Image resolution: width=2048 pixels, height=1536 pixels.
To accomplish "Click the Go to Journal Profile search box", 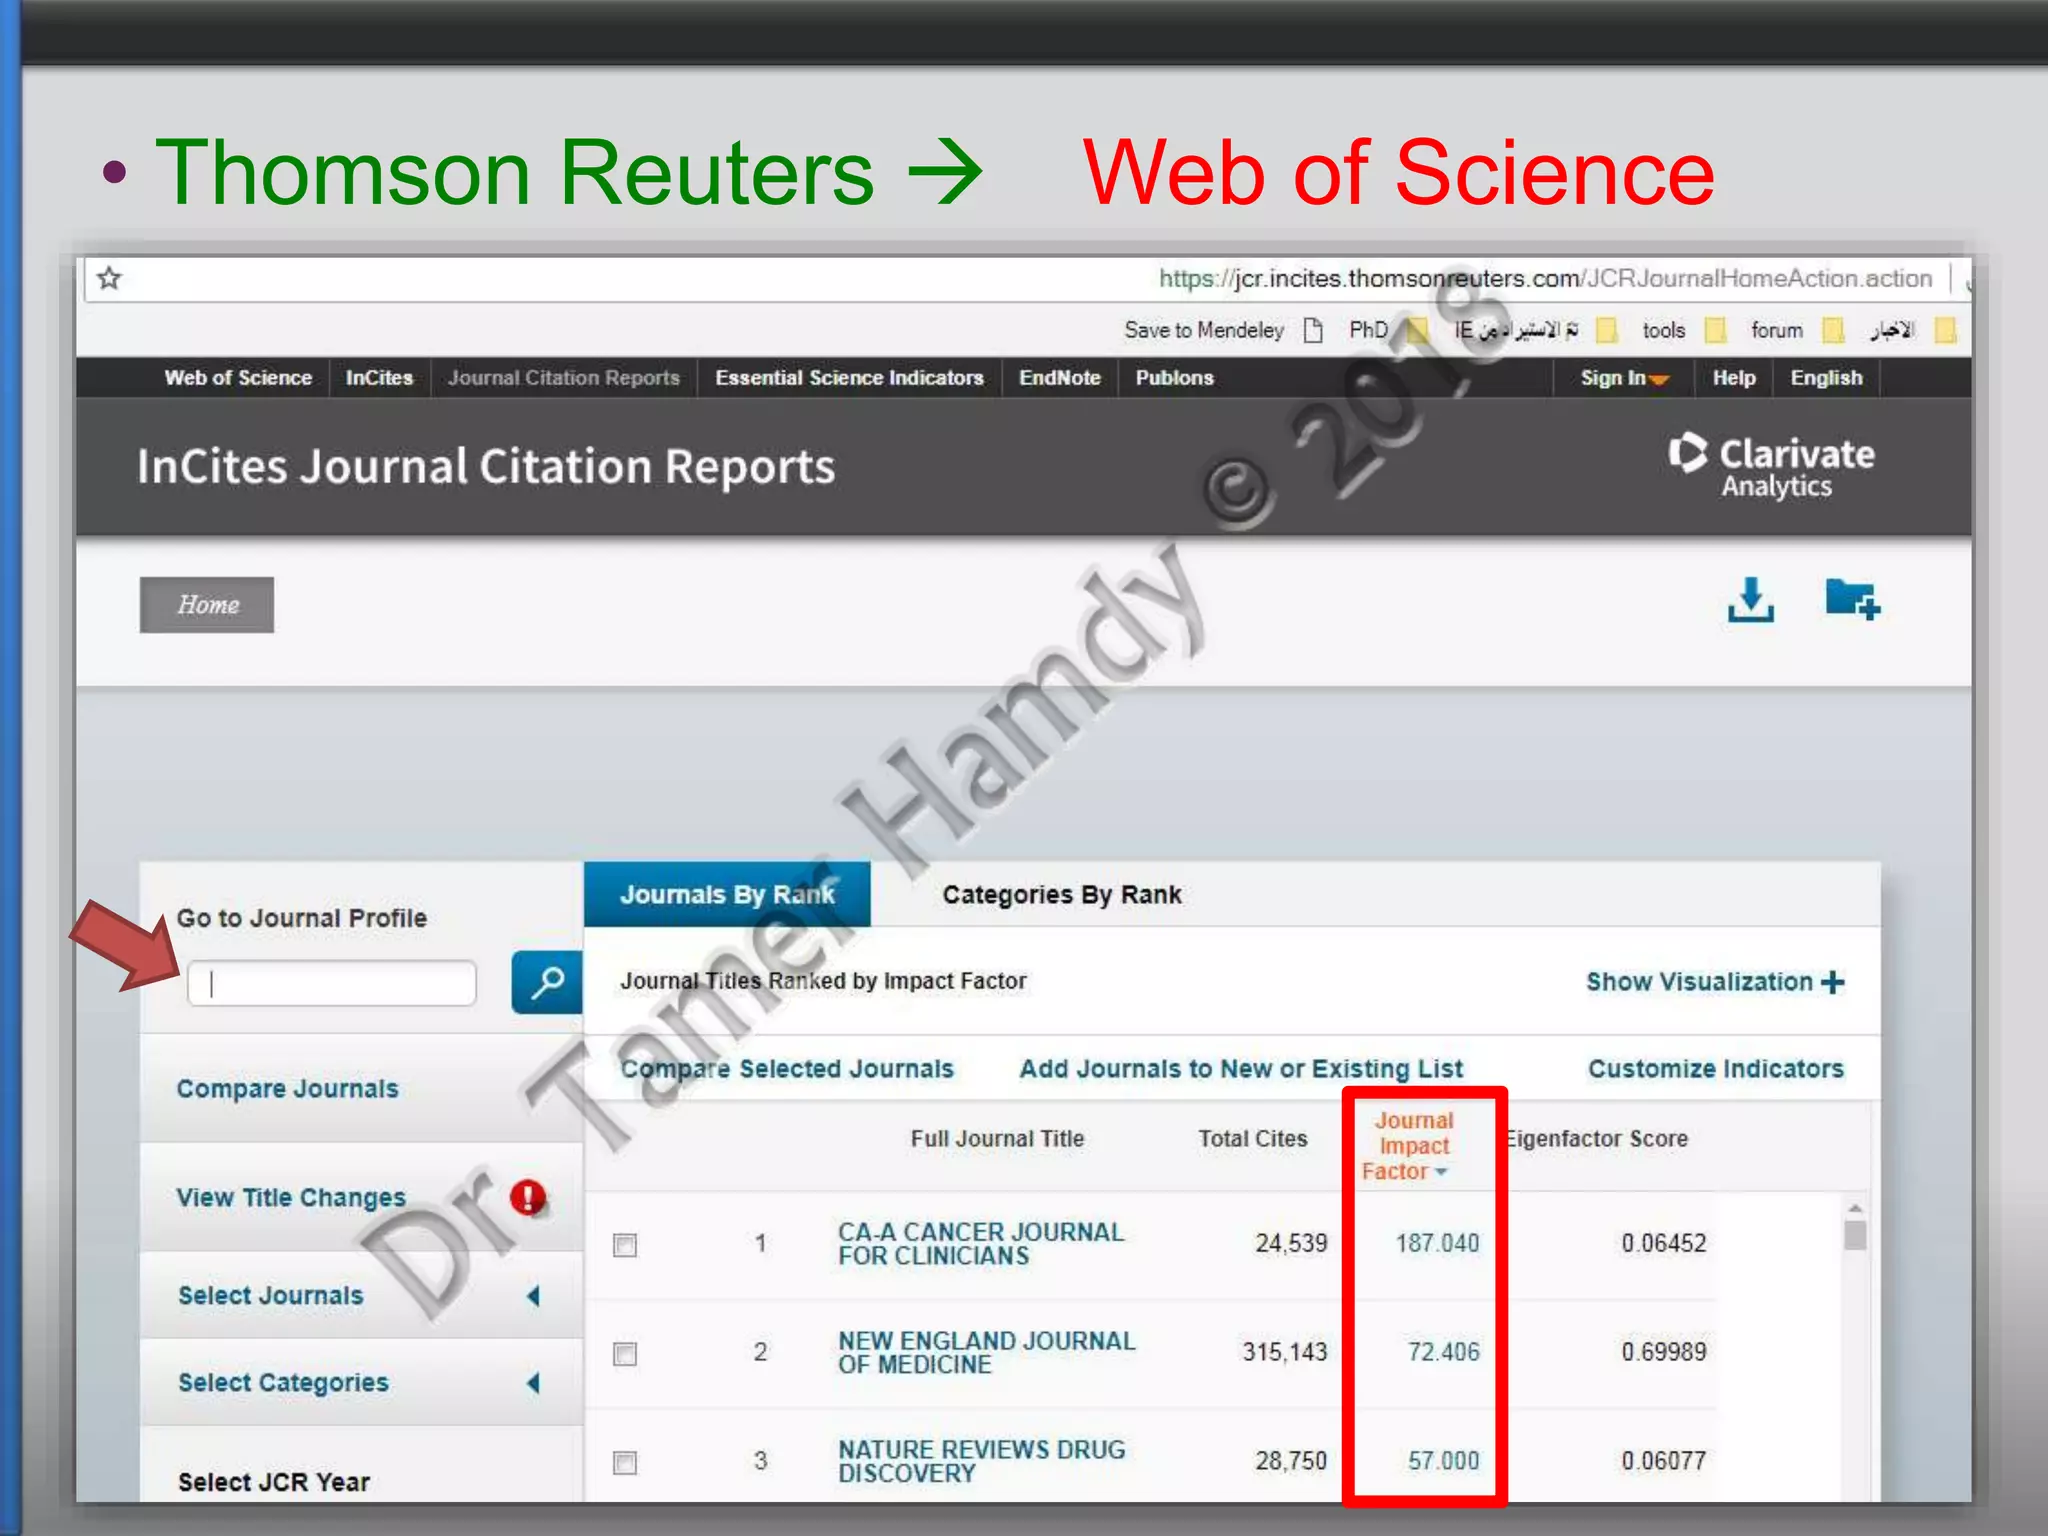I will click(332, 983).
